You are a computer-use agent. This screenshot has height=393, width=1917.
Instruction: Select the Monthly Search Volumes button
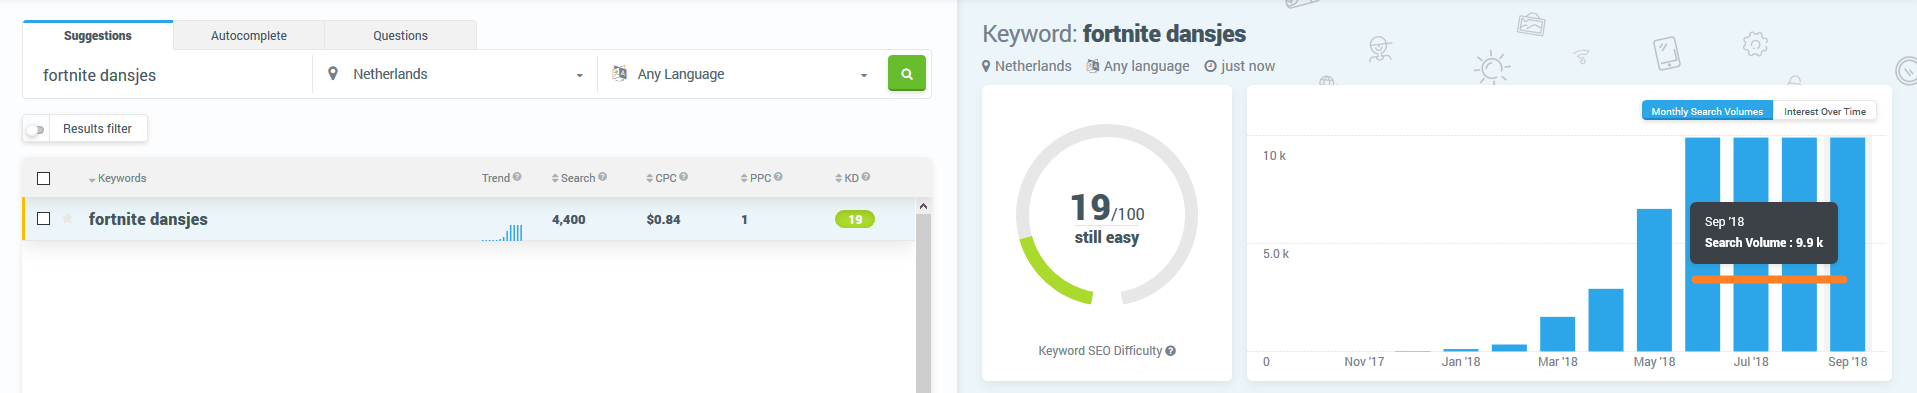[x=1707, y=111]
